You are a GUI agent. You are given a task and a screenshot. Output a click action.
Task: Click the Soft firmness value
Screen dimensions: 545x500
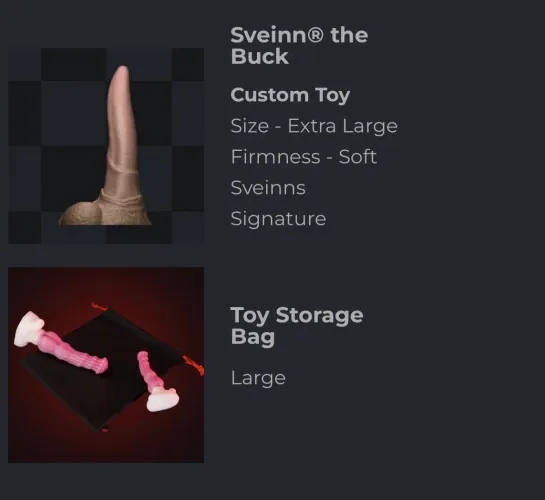pyautogui.click(x=358, y=157)
